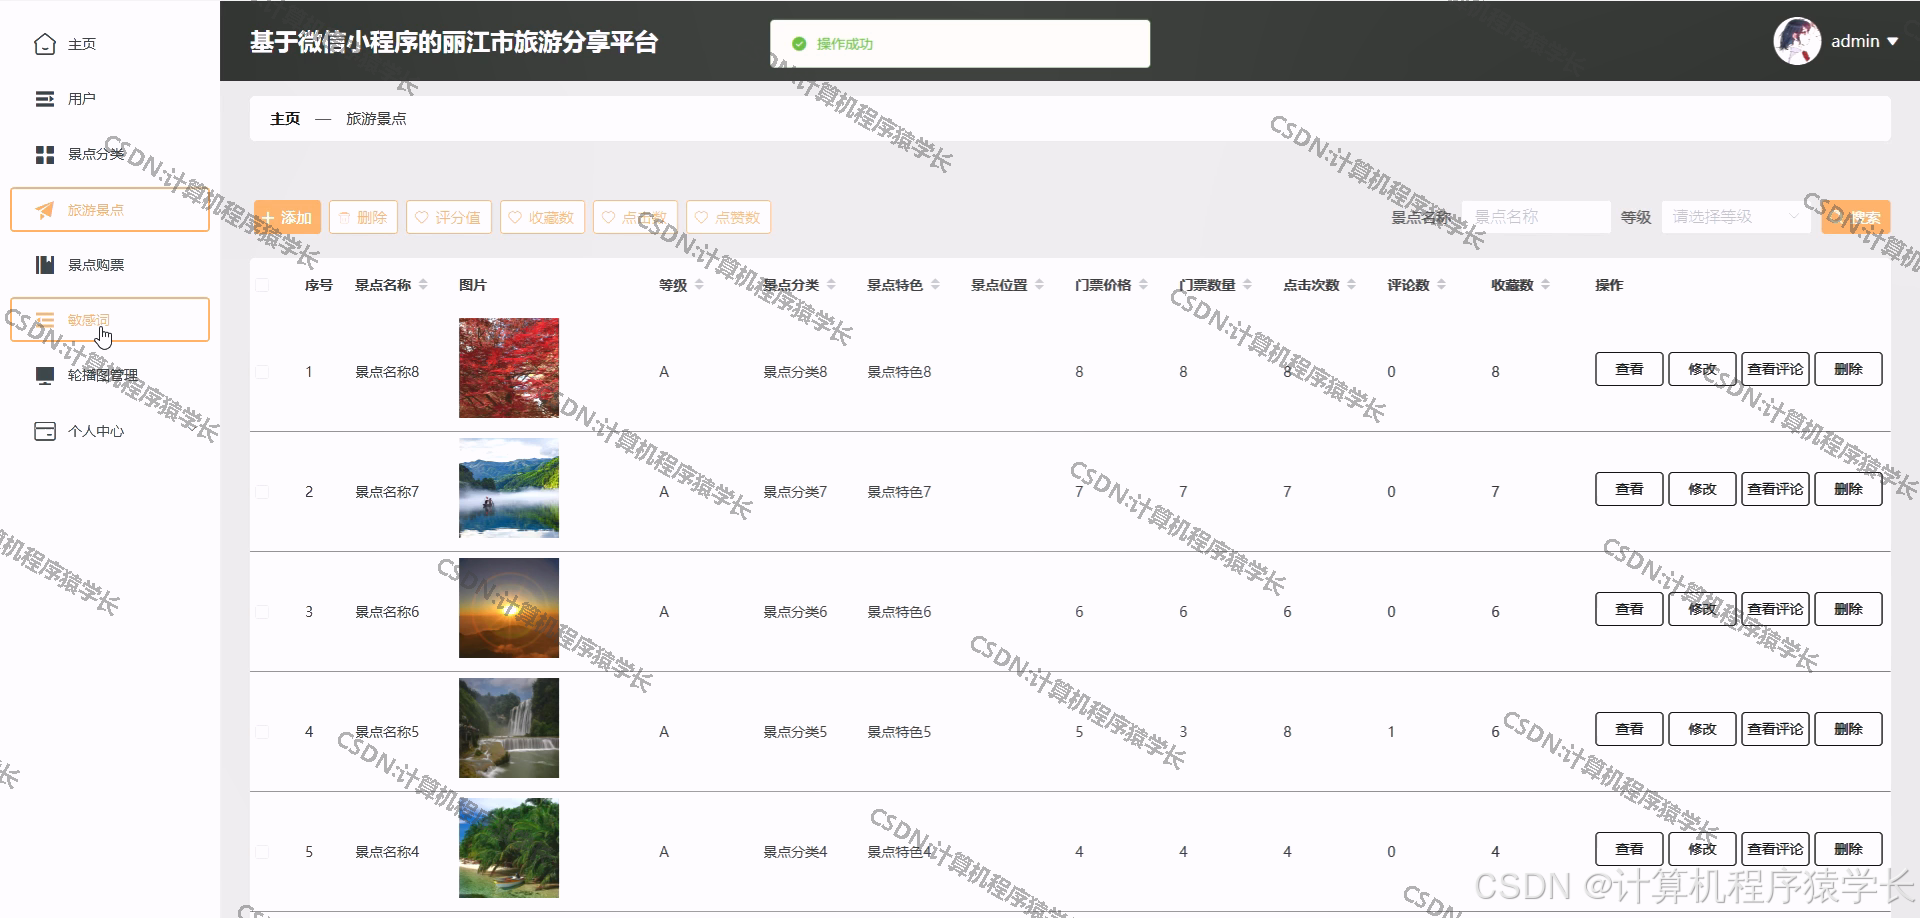The image size is (1920, 918).
Task: Sort by 景点特色 column arrows
Action: click(935, 285)
